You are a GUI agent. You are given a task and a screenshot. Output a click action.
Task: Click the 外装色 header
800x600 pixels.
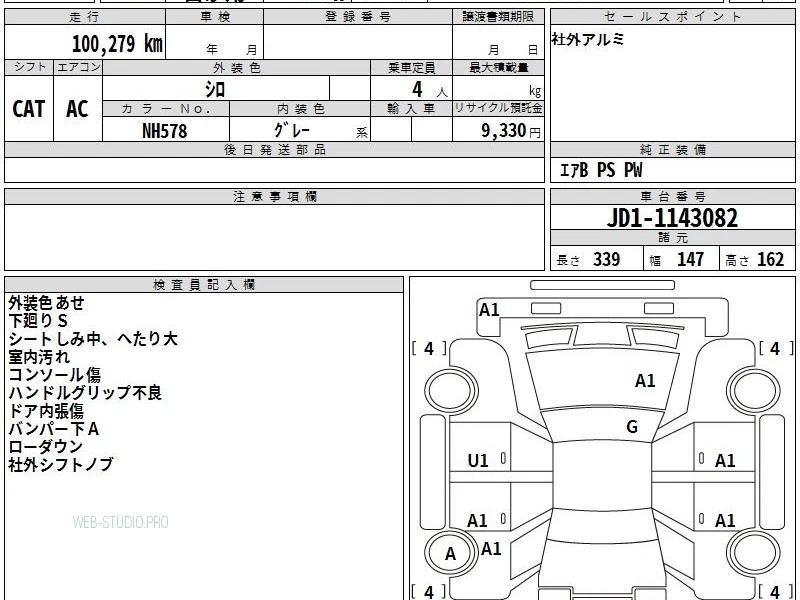237,67
